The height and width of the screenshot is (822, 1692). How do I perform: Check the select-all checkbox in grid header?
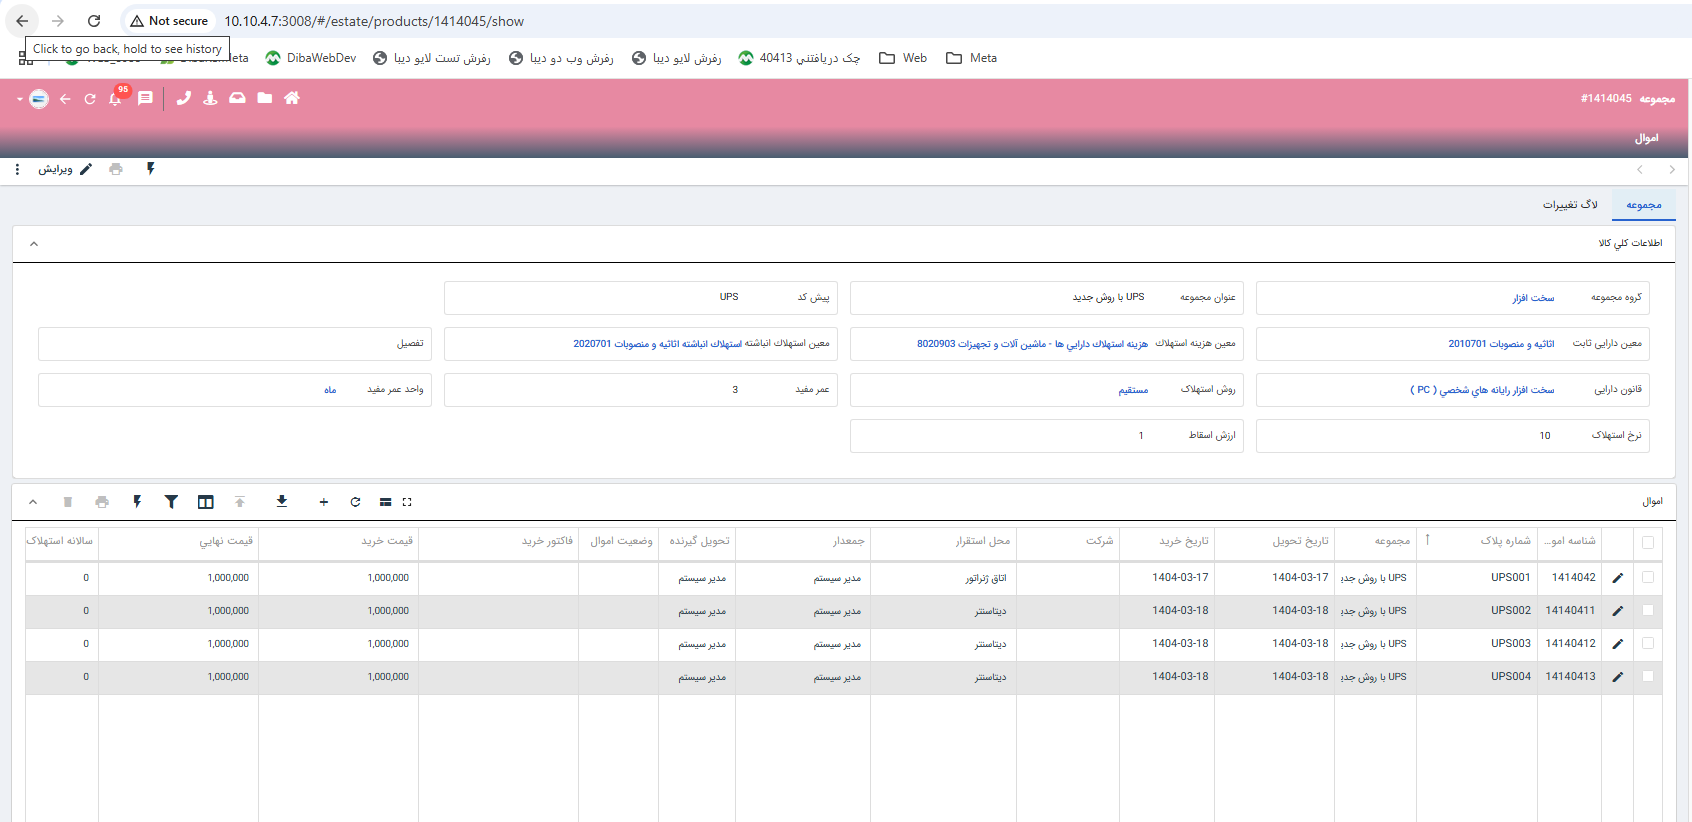pos(1648,542)
